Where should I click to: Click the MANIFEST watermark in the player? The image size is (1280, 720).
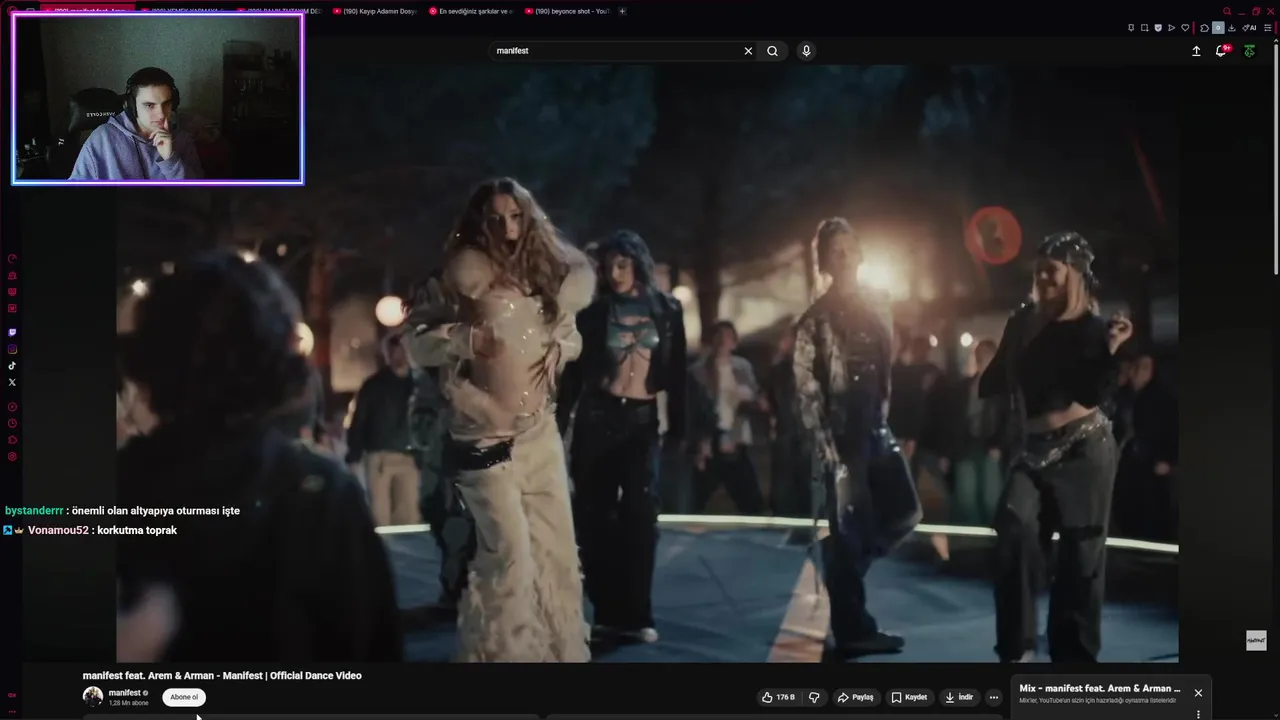1256,640
